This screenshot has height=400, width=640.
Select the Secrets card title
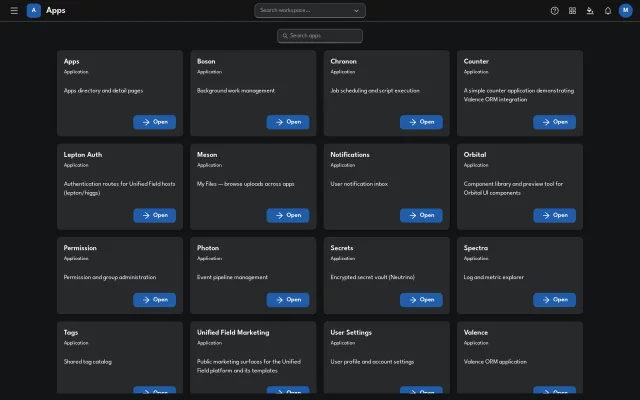click(342, 248)
